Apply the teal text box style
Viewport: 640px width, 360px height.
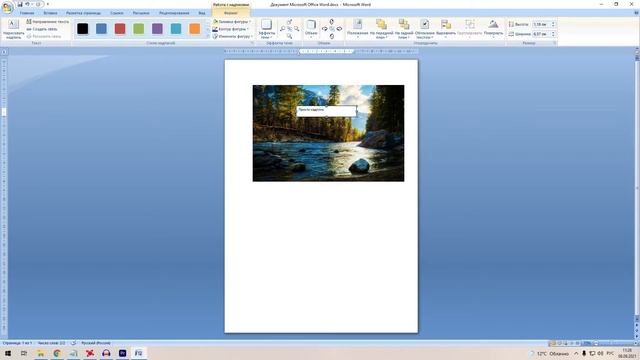tap(176, 29)
